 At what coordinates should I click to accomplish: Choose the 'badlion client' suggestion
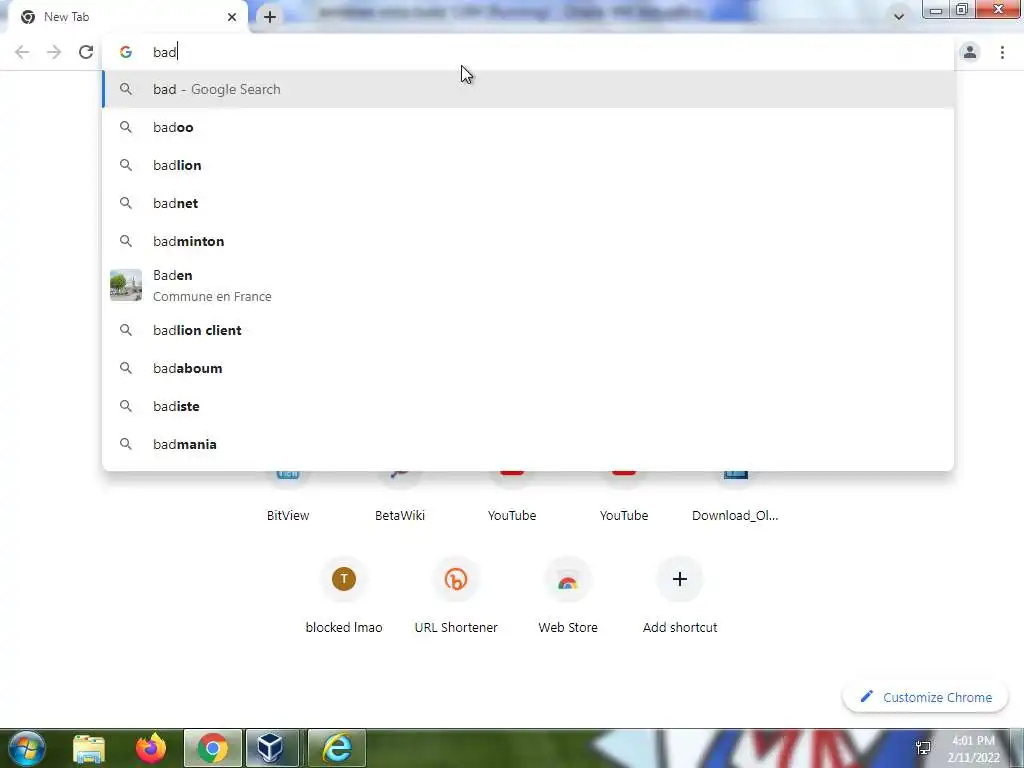tap(528, 330)
